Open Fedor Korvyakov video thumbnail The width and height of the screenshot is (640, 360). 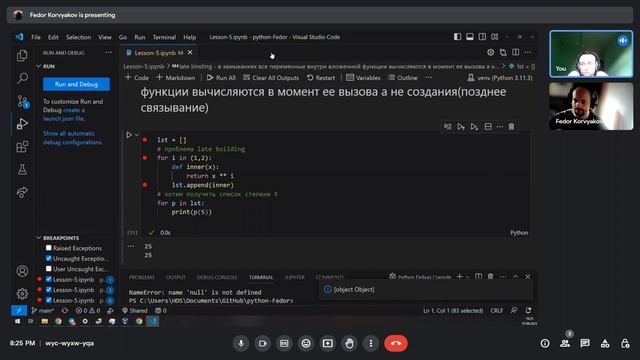click(591, 106)
